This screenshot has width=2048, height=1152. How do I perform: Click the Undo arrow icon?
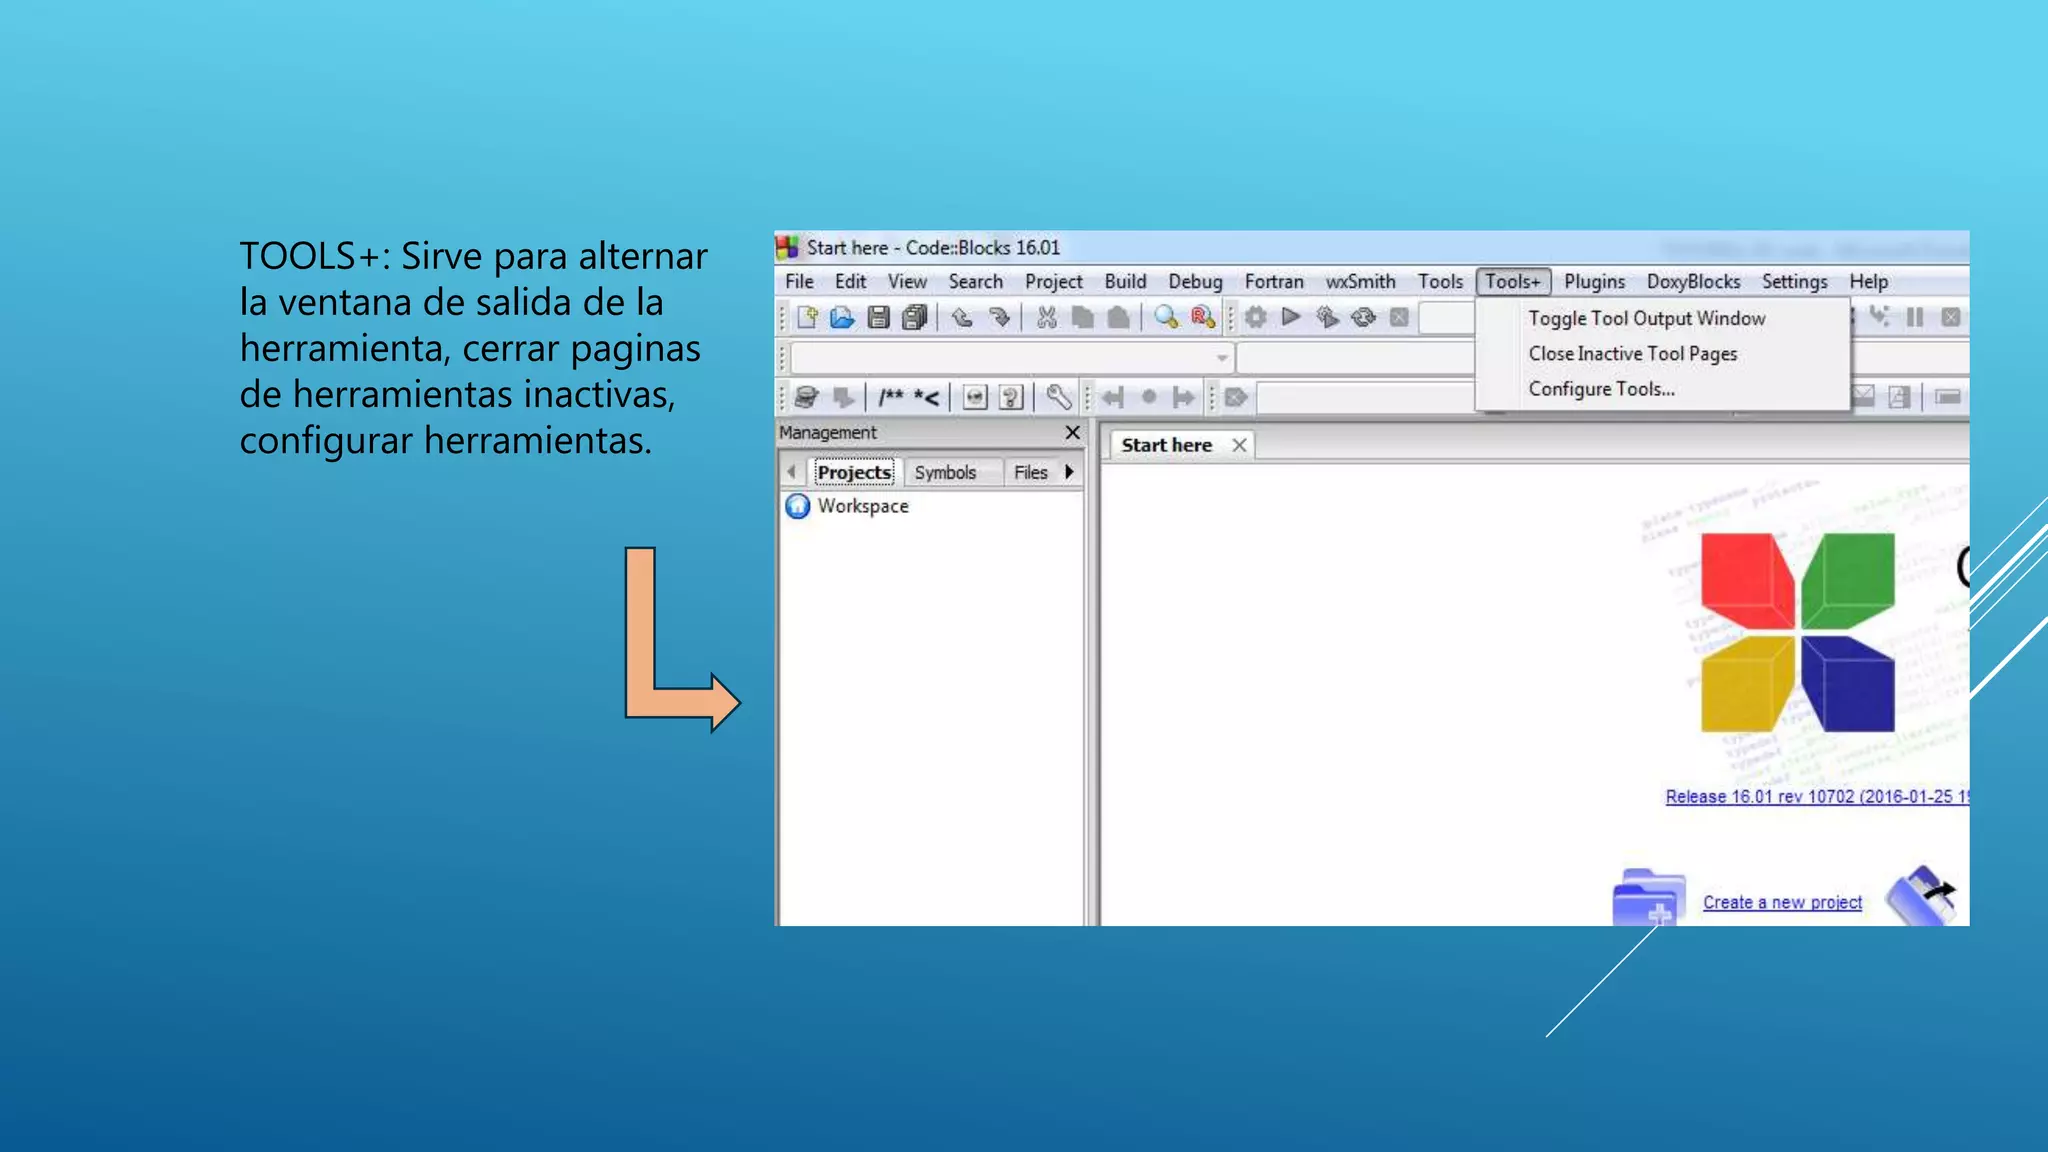pyautogui.click(x=962, y=318)
